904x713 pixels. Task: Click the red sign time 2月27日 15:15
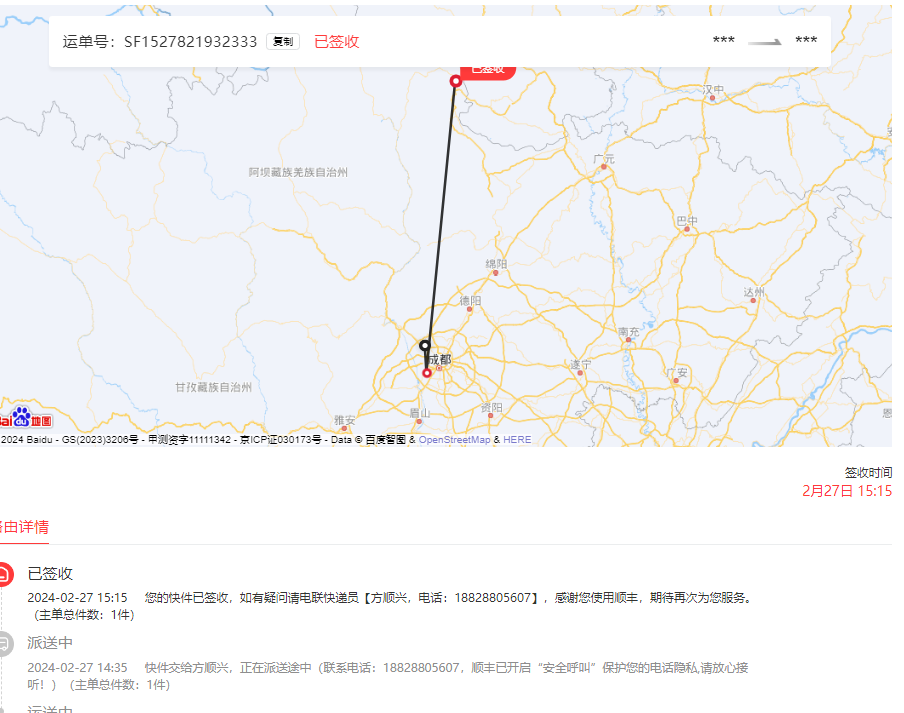click(847, 491)
